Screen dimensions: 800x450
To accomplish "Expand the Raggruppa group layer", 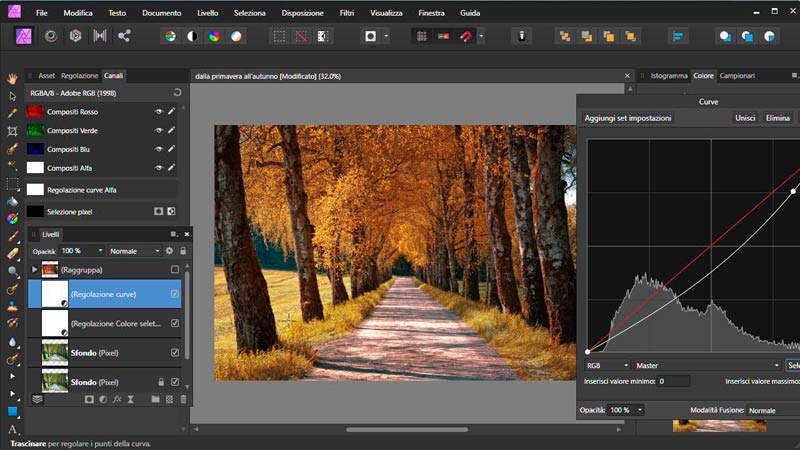I will tap(35, 269).
